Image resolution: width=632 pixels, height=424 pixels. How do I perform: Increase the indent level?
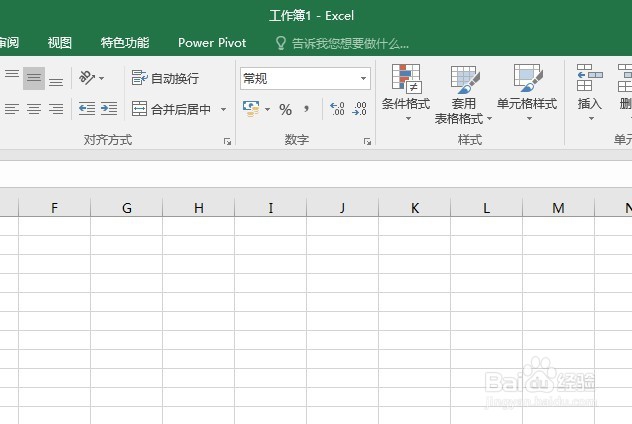point(109,109)
